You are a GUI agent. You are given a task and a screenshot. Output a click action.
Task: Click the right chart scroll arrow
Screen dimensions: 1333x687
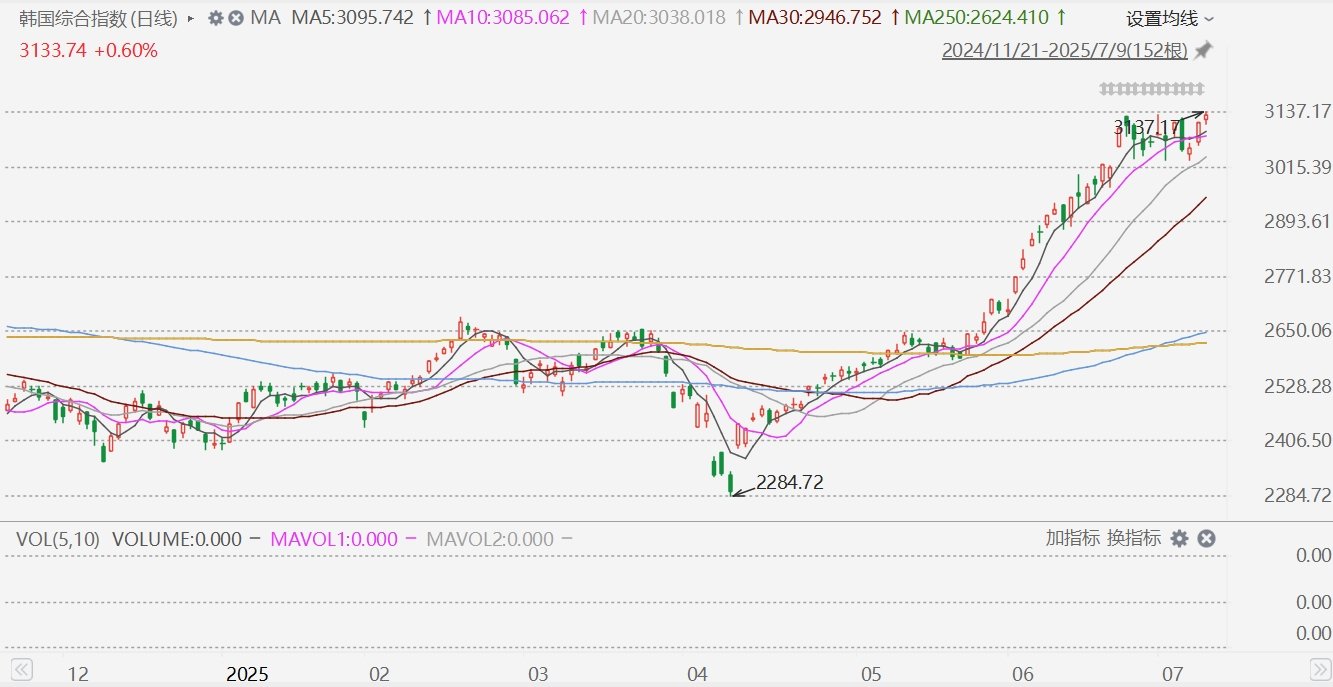(1320, 667)
